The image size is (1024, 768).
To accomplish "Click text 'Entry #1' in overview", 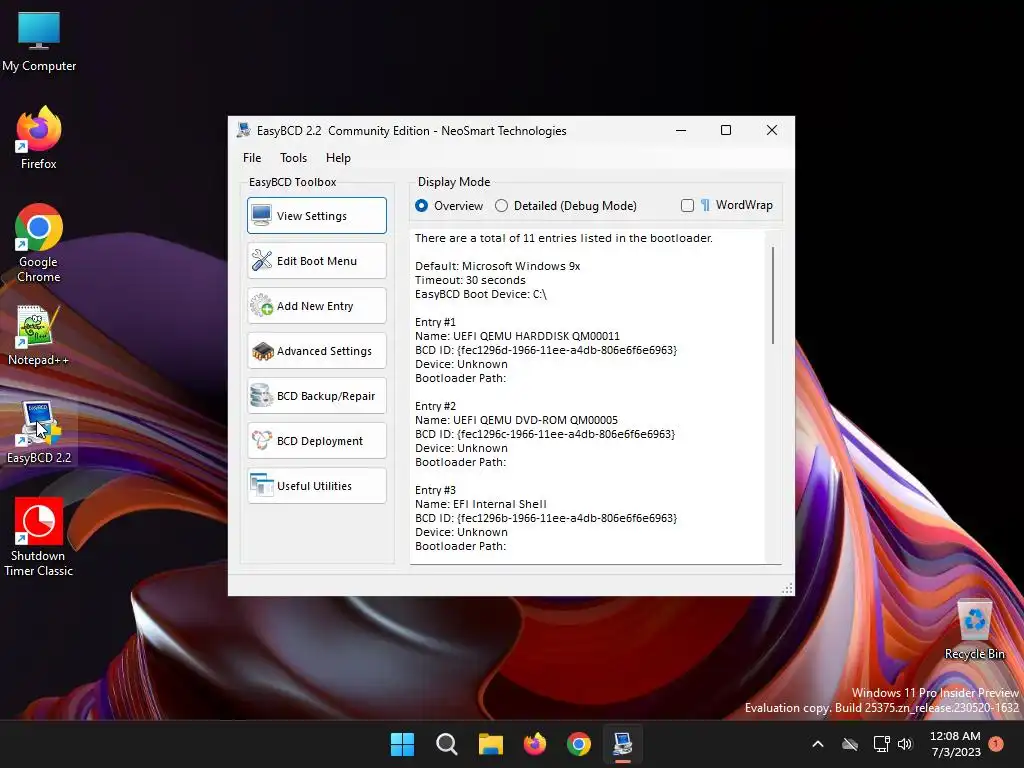I will [436, 322].
